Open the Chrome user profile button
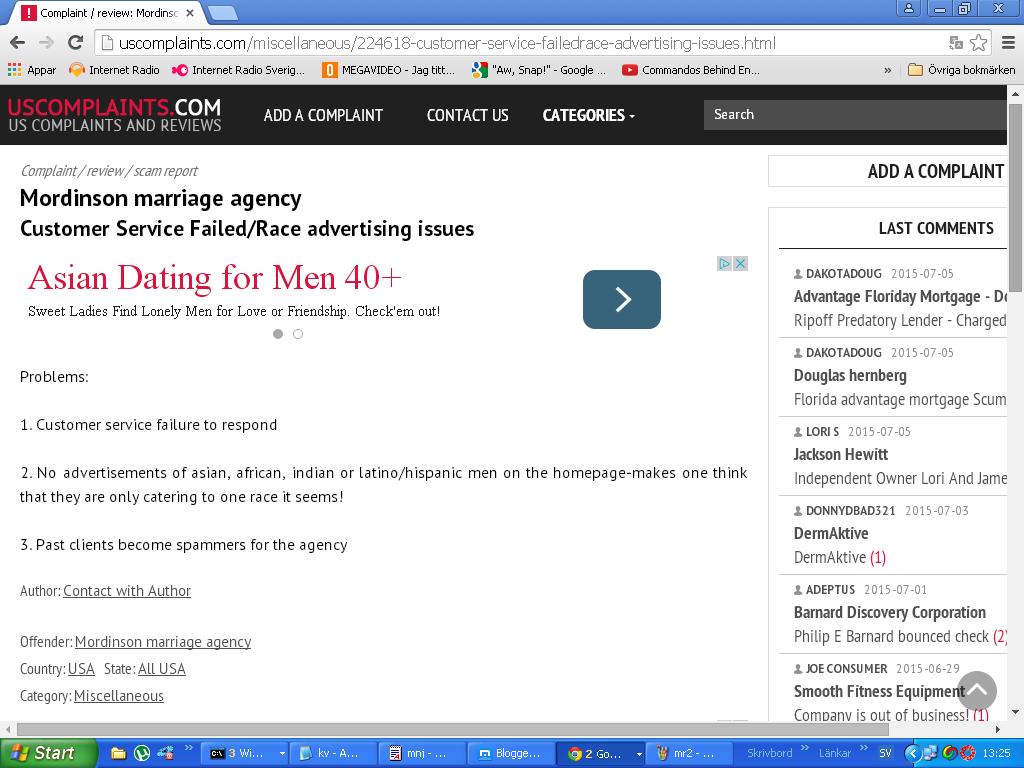The width and height of the screenshot is (1024, 768). pos(908,8)
